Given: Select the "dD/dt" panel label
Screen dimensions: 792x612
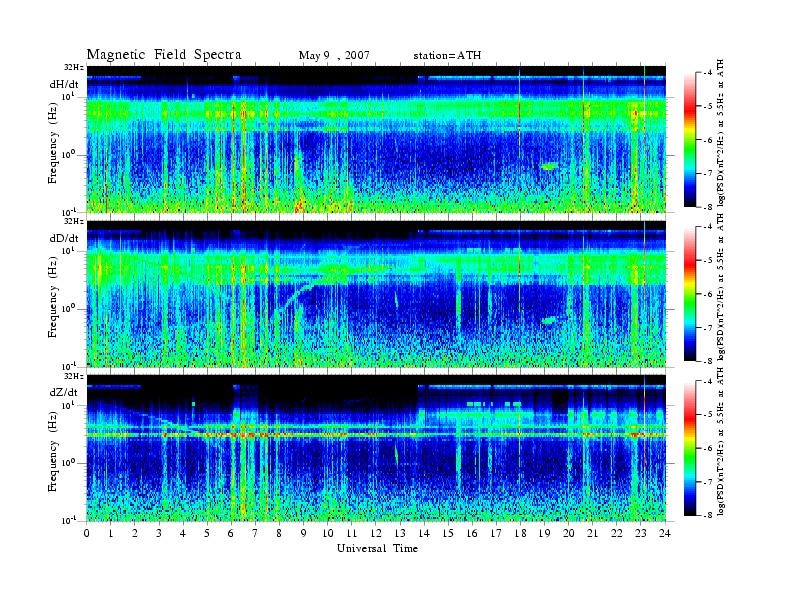Looking at the screenshot, I should coord(64,238).
